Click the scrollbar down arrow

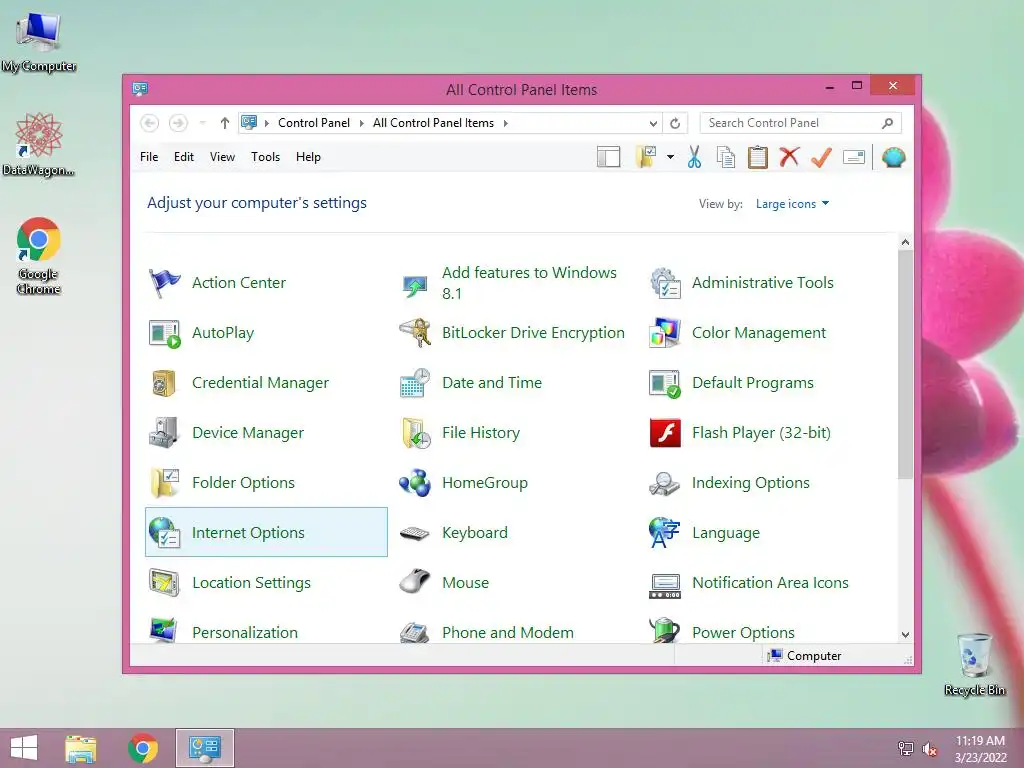pyautogui.click(x=905, y=634)
